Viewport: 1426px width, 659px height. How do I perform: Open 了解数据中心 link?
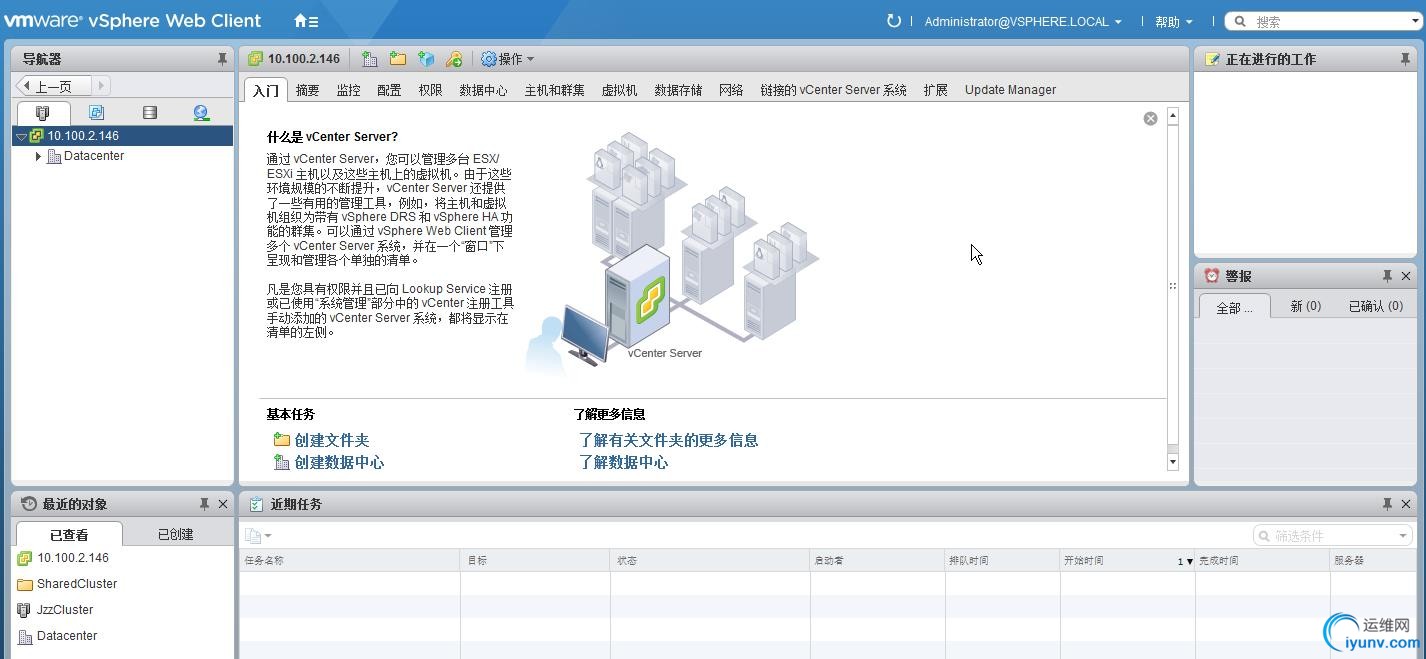click(623, 462)
